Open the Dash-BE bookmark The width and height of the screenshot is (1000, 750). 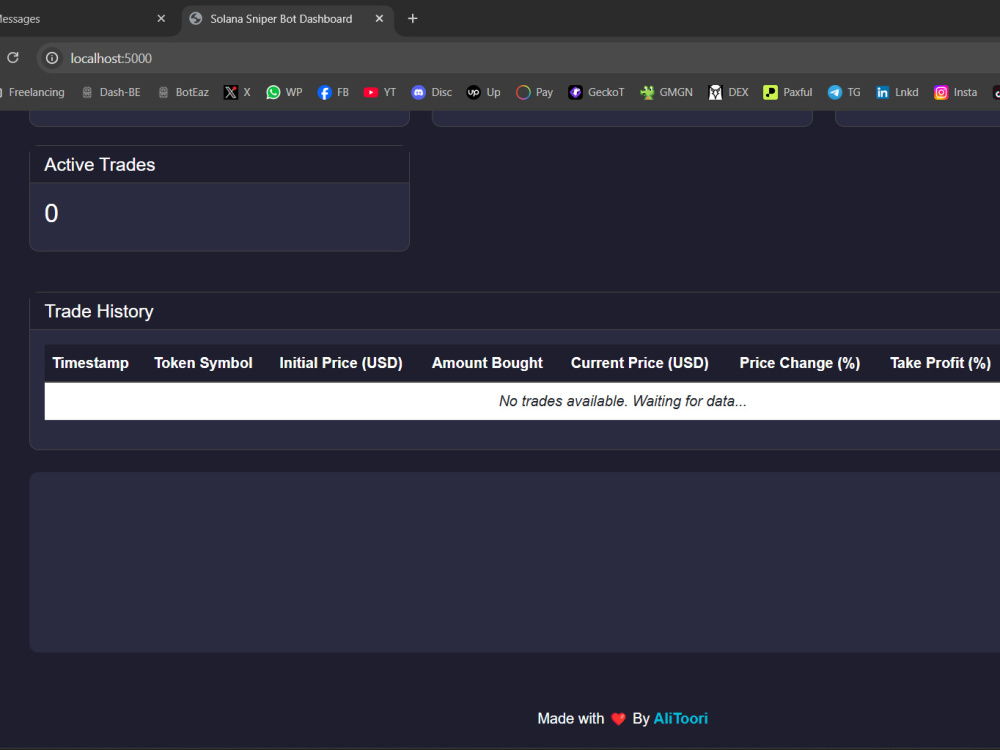111,92
